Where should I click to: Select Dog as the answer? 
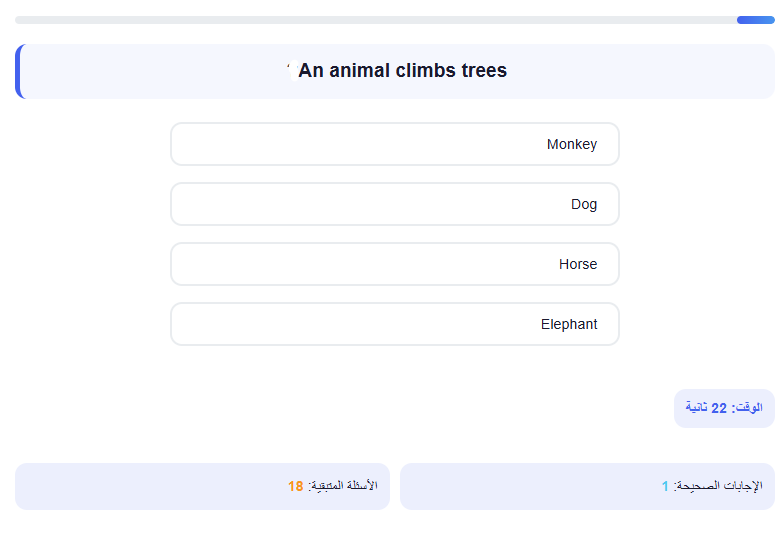pyautogui.click(x=394, y=204)
